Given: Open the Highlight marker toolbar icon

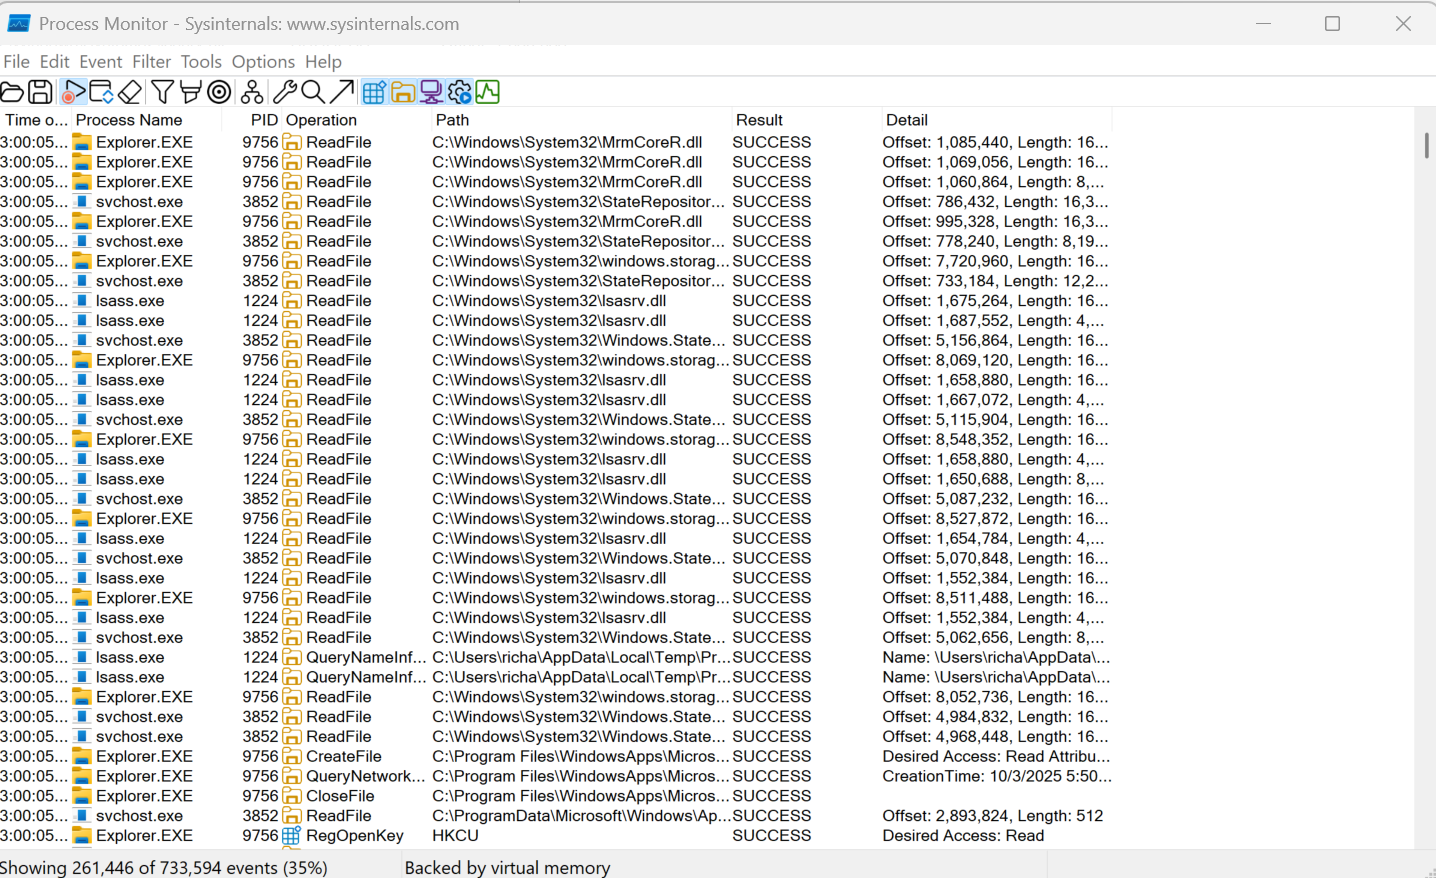Looking at the screenshot, I should pyautogui.click(x=190, y=92).
